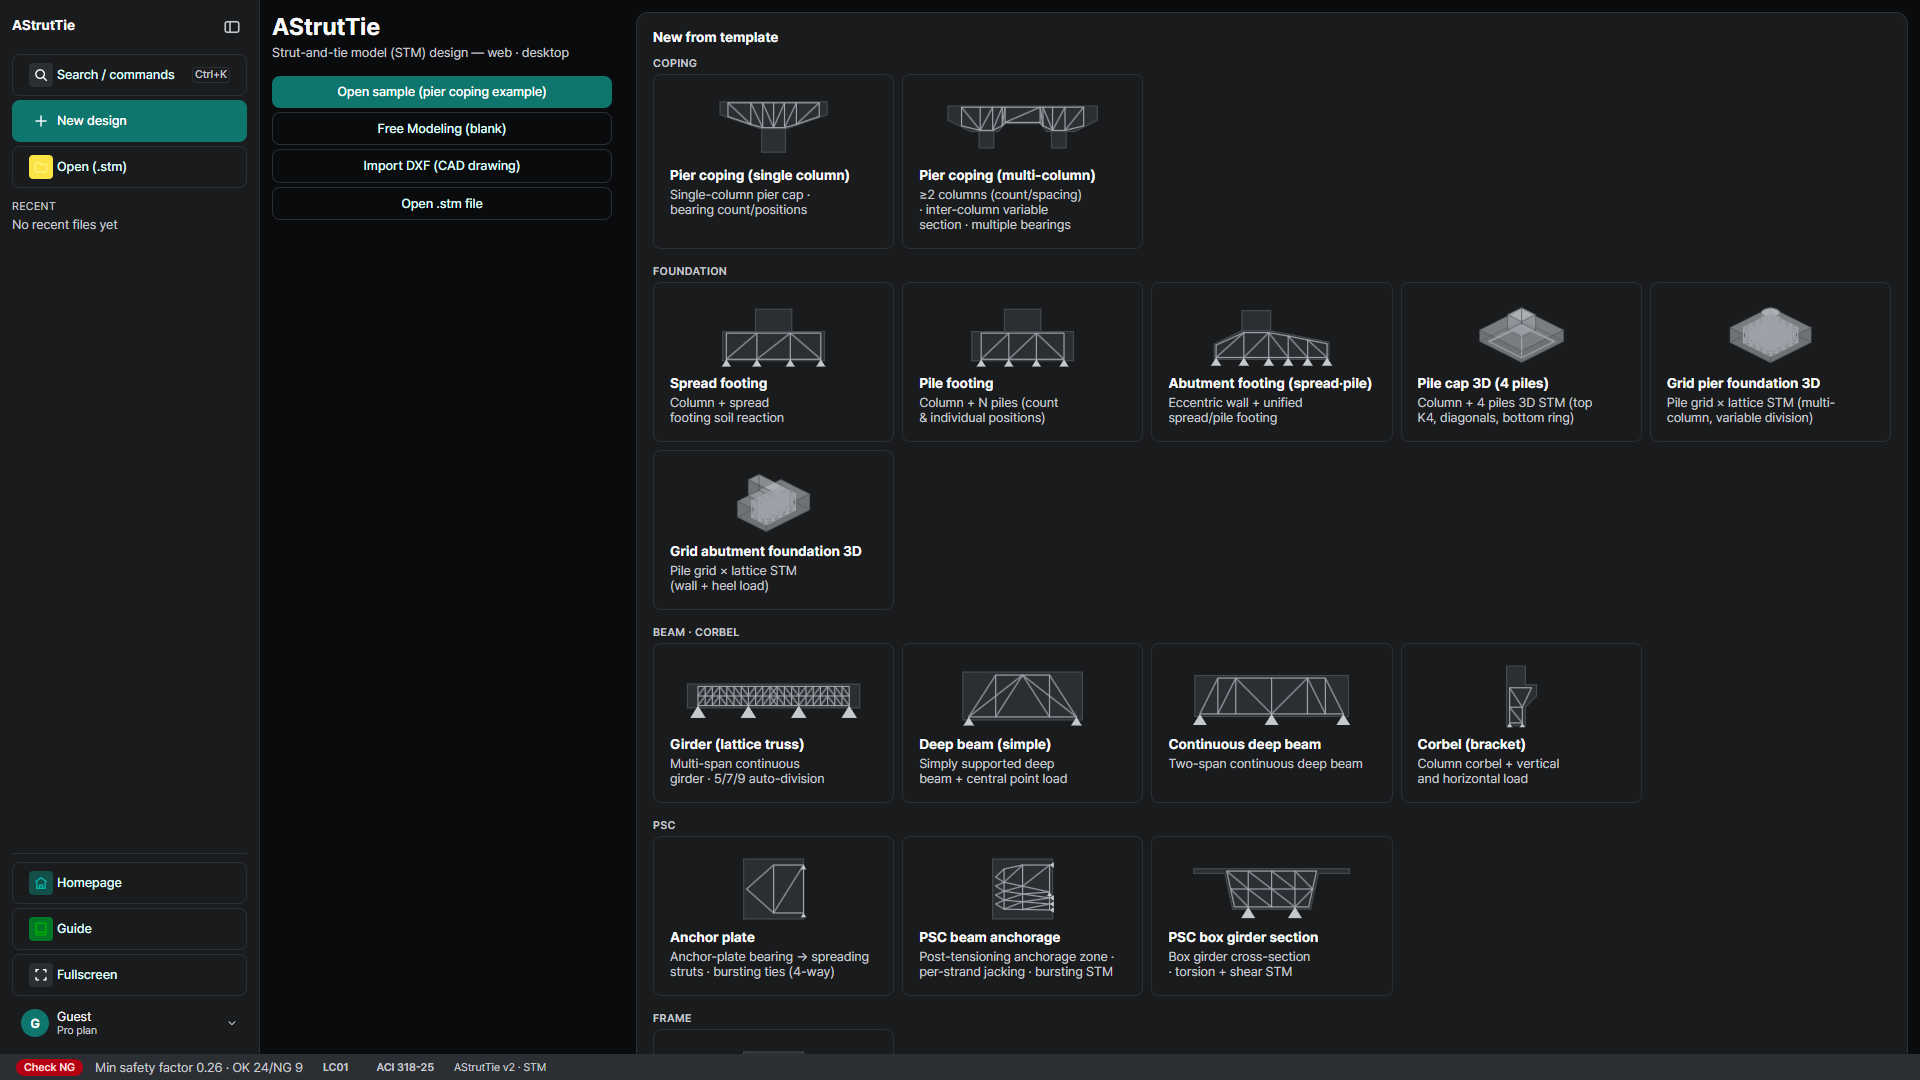Select the Grid pier foundation 3D icon
1920x1080 pixels.
pyautogui.click(x=1770, y=334)
